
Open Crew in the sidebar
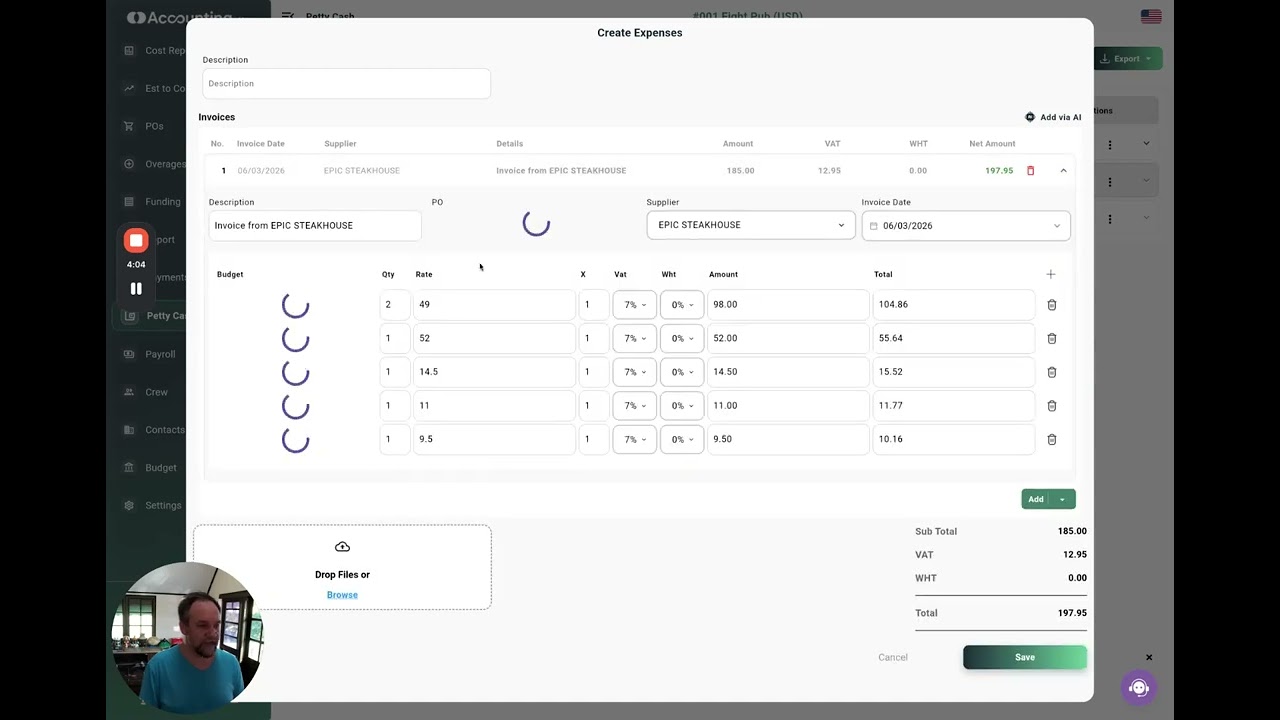pyautogui.click(x=147, y=392)
